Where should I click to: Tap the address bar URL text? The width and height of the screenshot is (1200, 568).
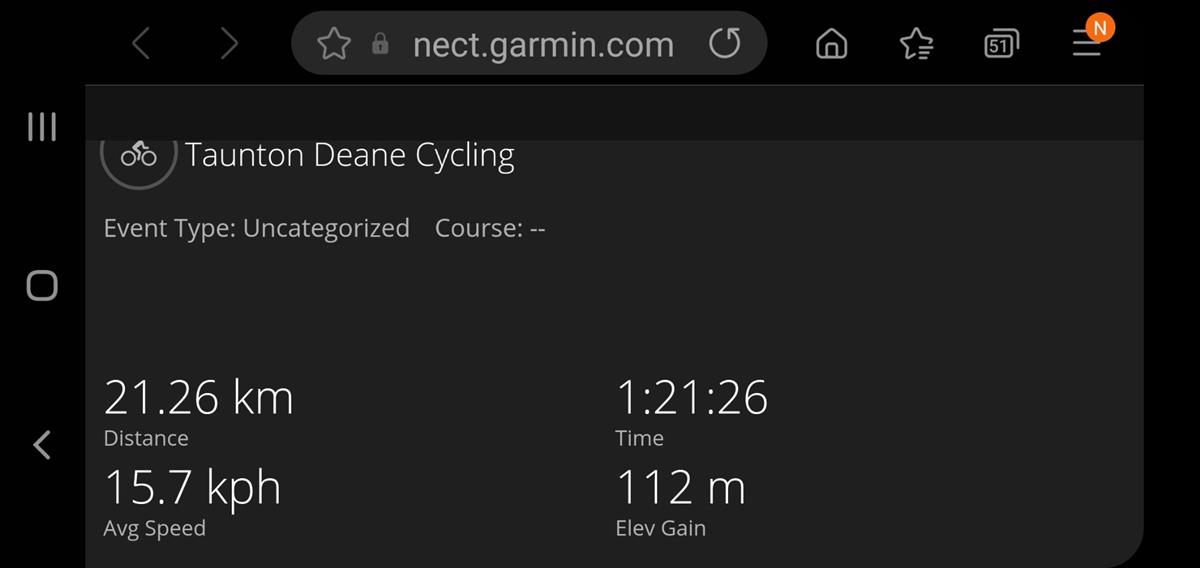pyautogui.click(x=543, y=44)
